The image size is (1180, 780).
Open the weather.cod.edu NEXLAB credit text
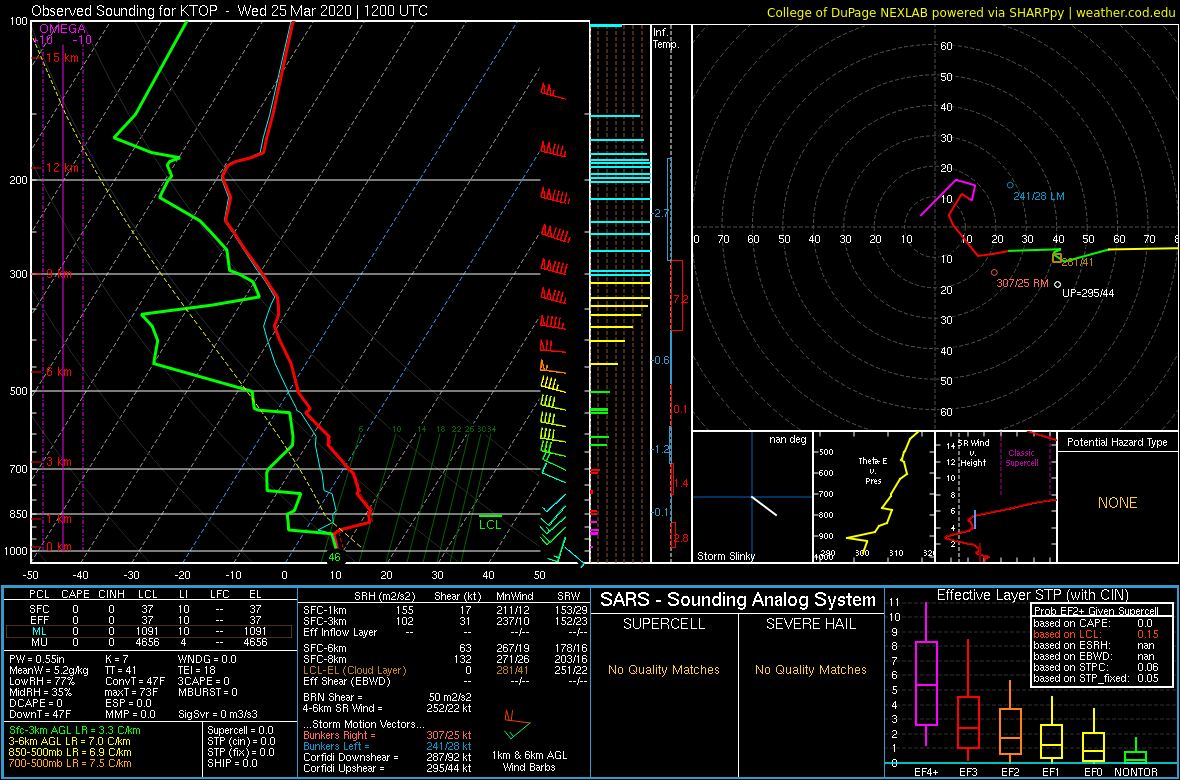click(x=970, y=11)
